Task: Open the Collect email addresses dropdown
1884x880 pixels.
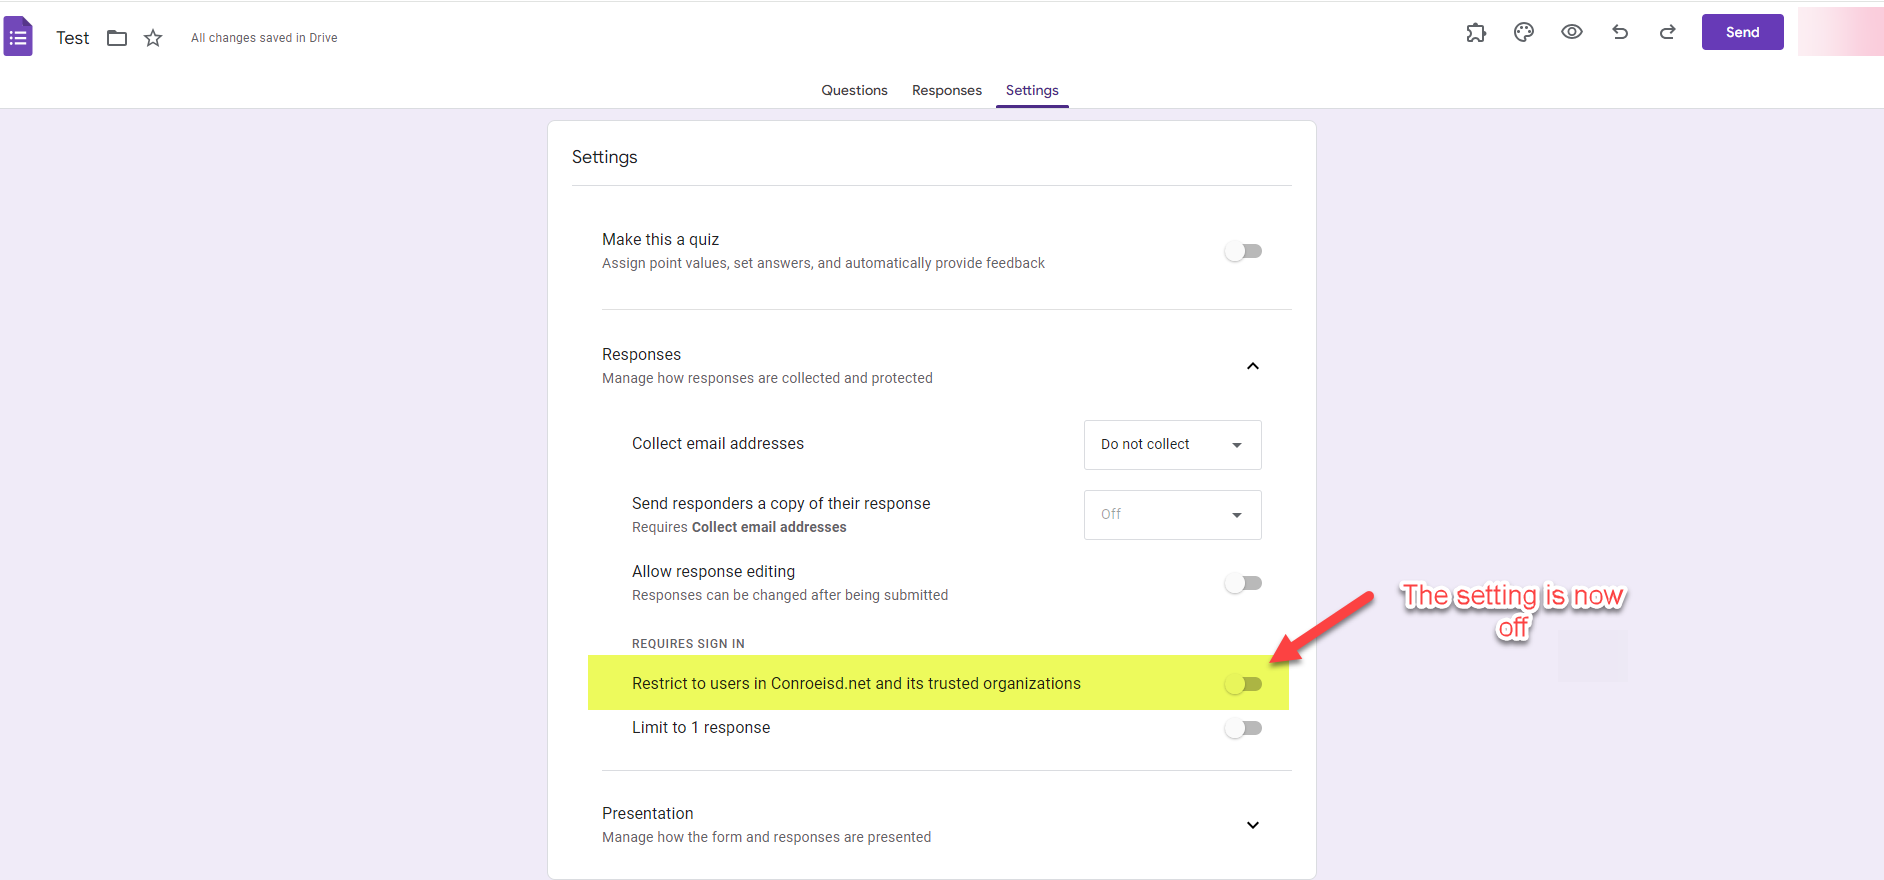Action: [1172, 445]
